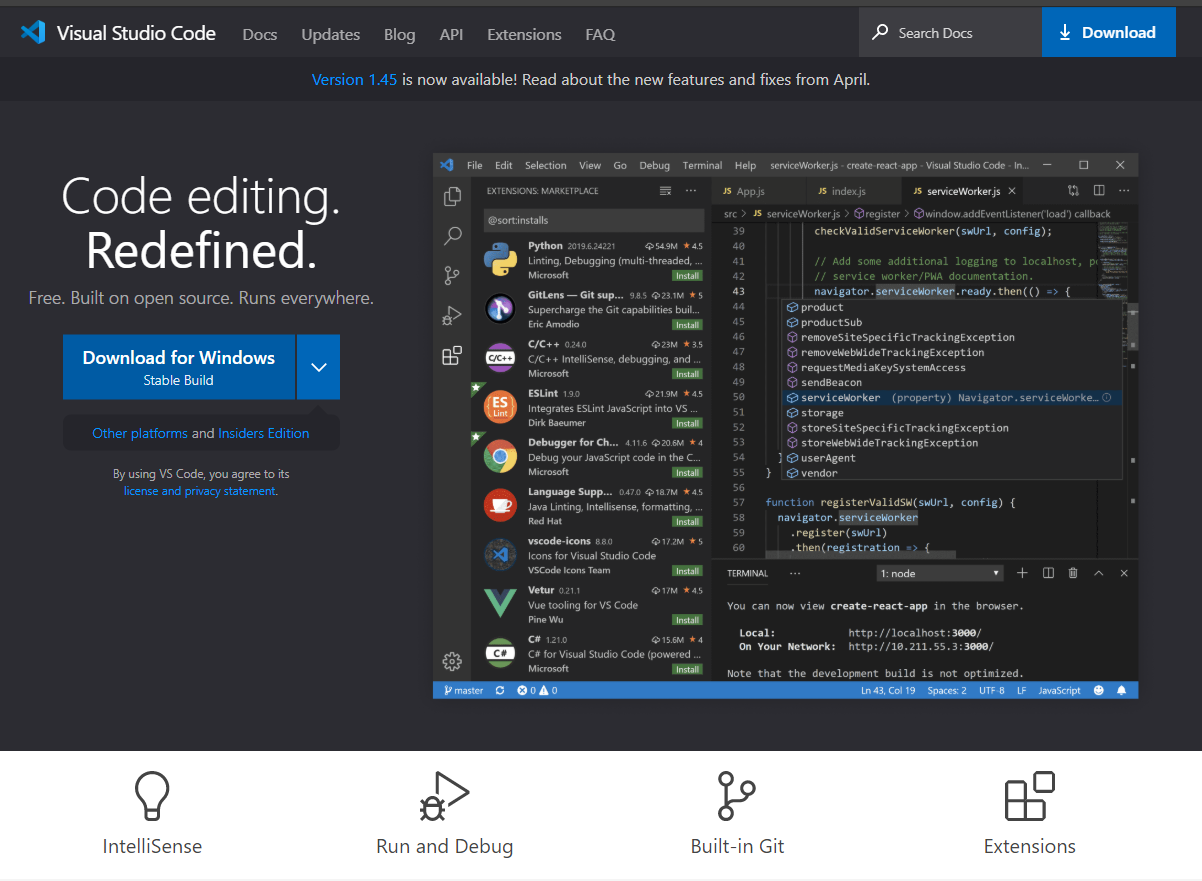Open Run and Debug in activity bar

pos(452,316)
